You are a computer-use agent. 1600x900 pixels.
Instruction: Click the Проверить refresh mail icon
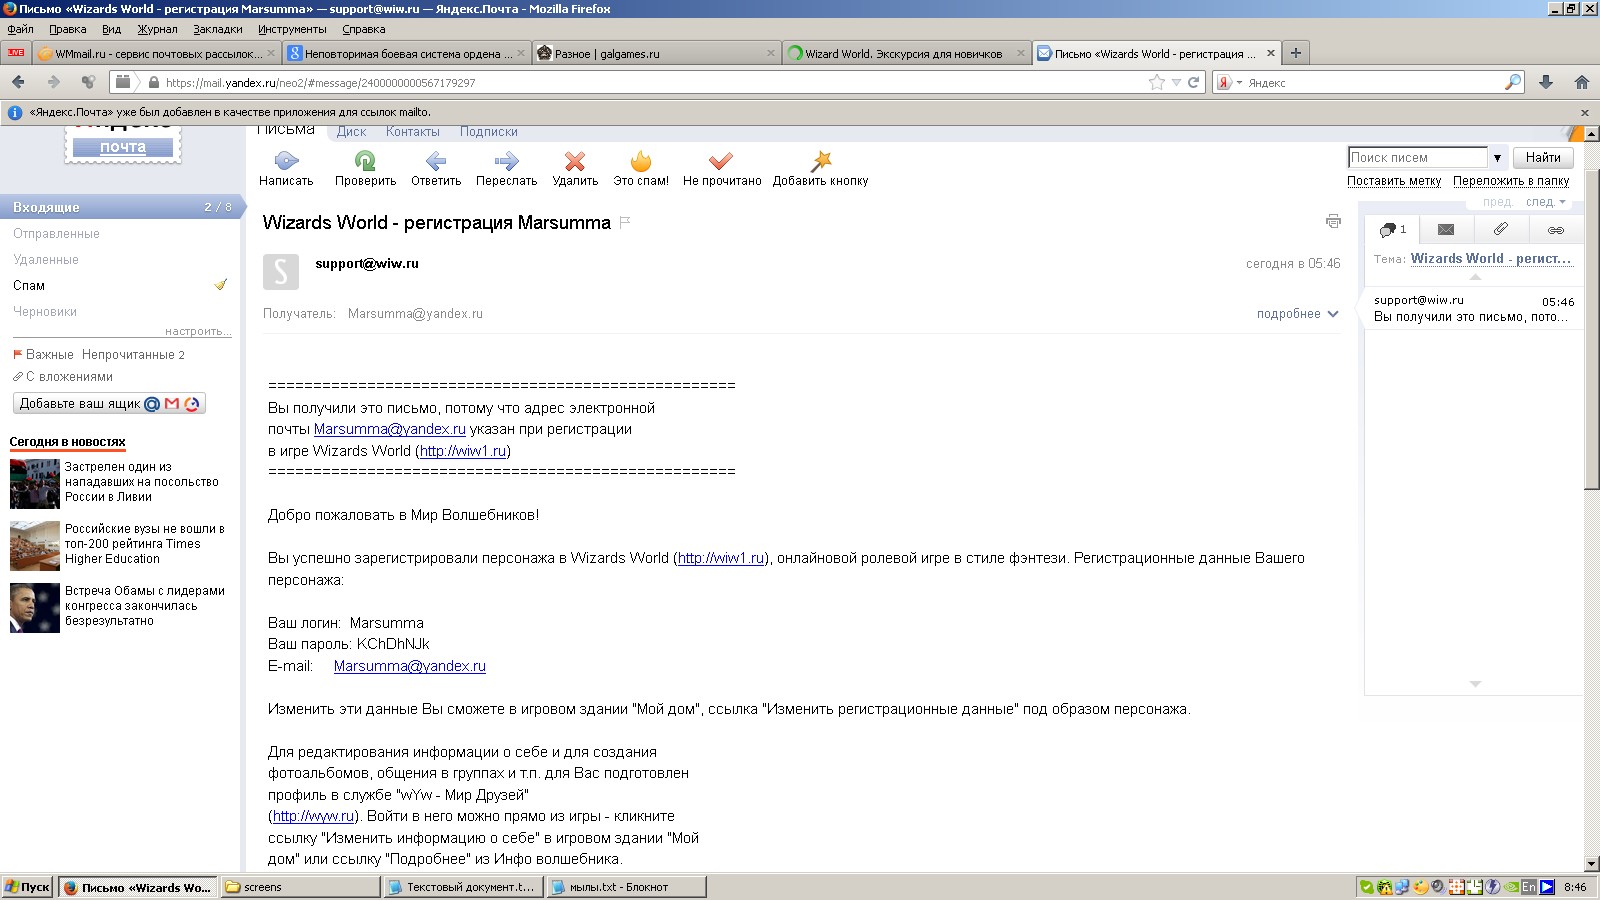pos(365,160)
